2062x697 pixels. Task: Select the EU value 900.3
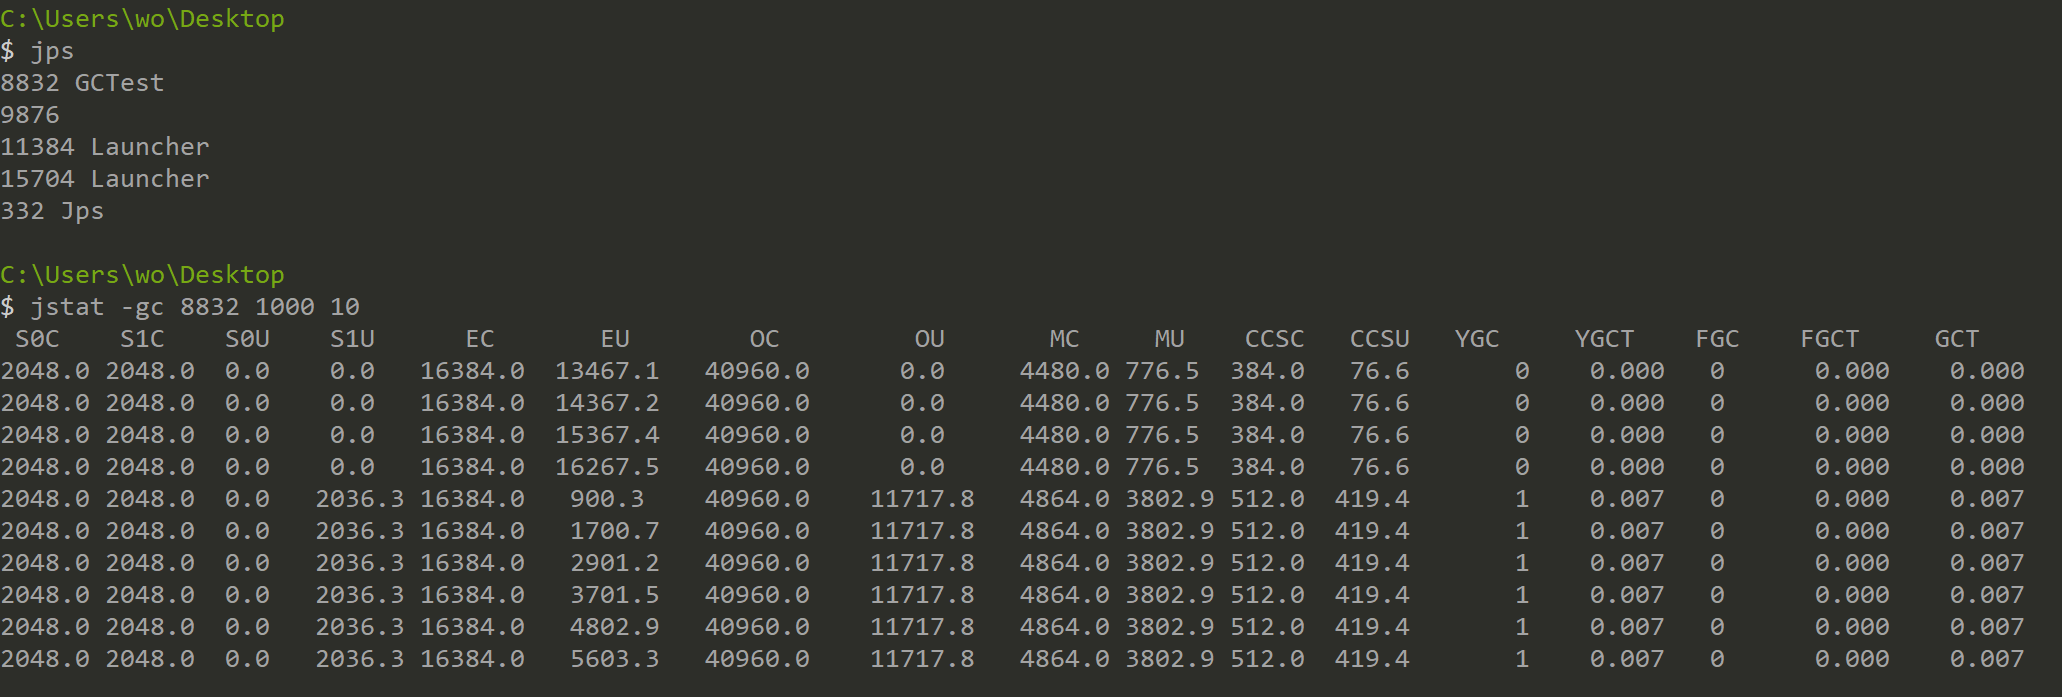click(607, 499)
